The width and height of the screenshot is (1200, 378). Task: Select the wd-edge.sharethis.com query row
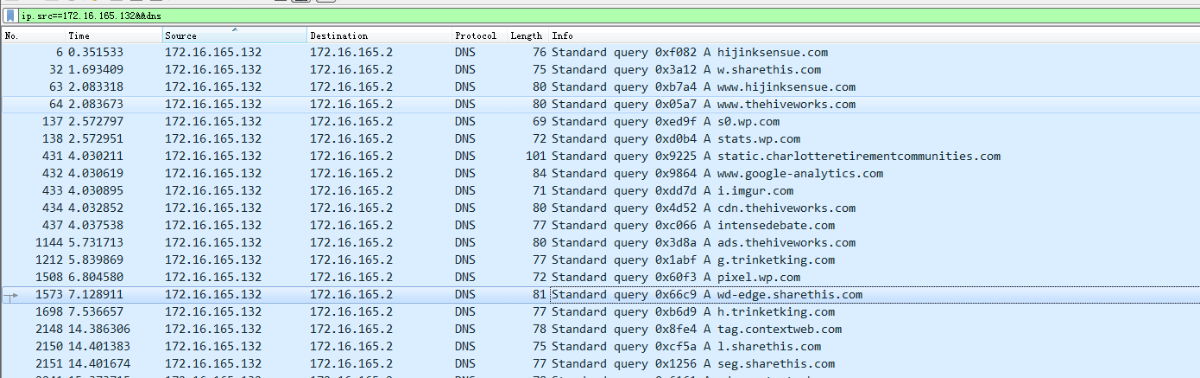click(600, 295)
